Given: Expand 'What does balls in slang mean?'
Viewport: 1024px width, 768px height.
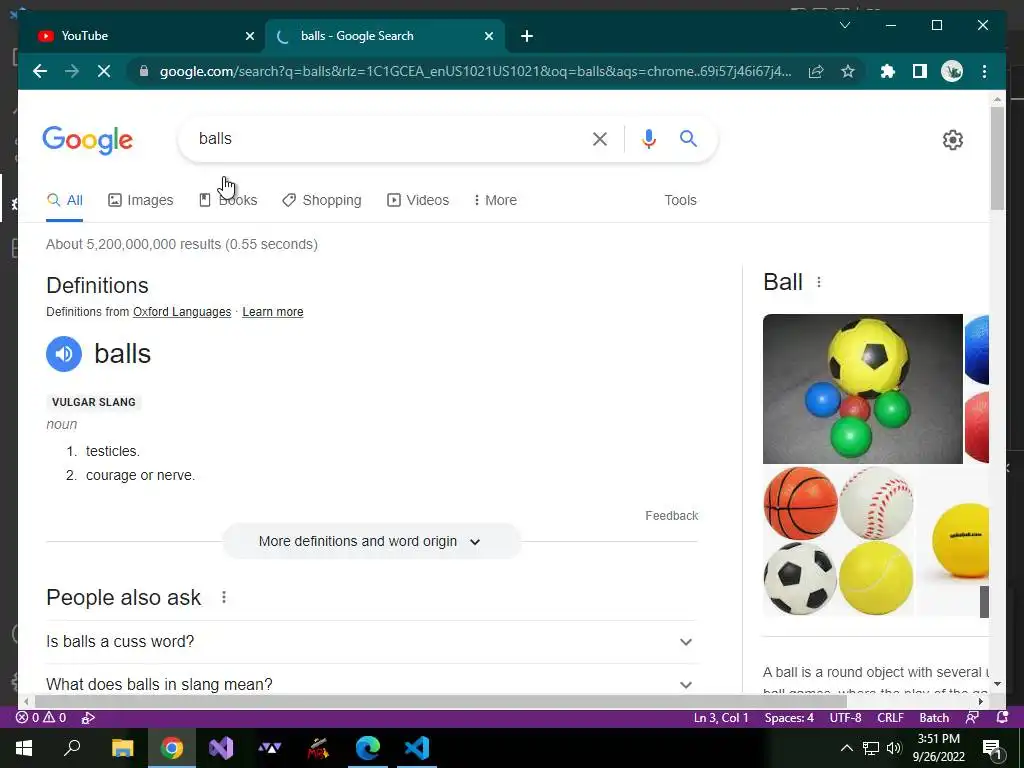Looking at the screenshot, I should coord(371,684).
